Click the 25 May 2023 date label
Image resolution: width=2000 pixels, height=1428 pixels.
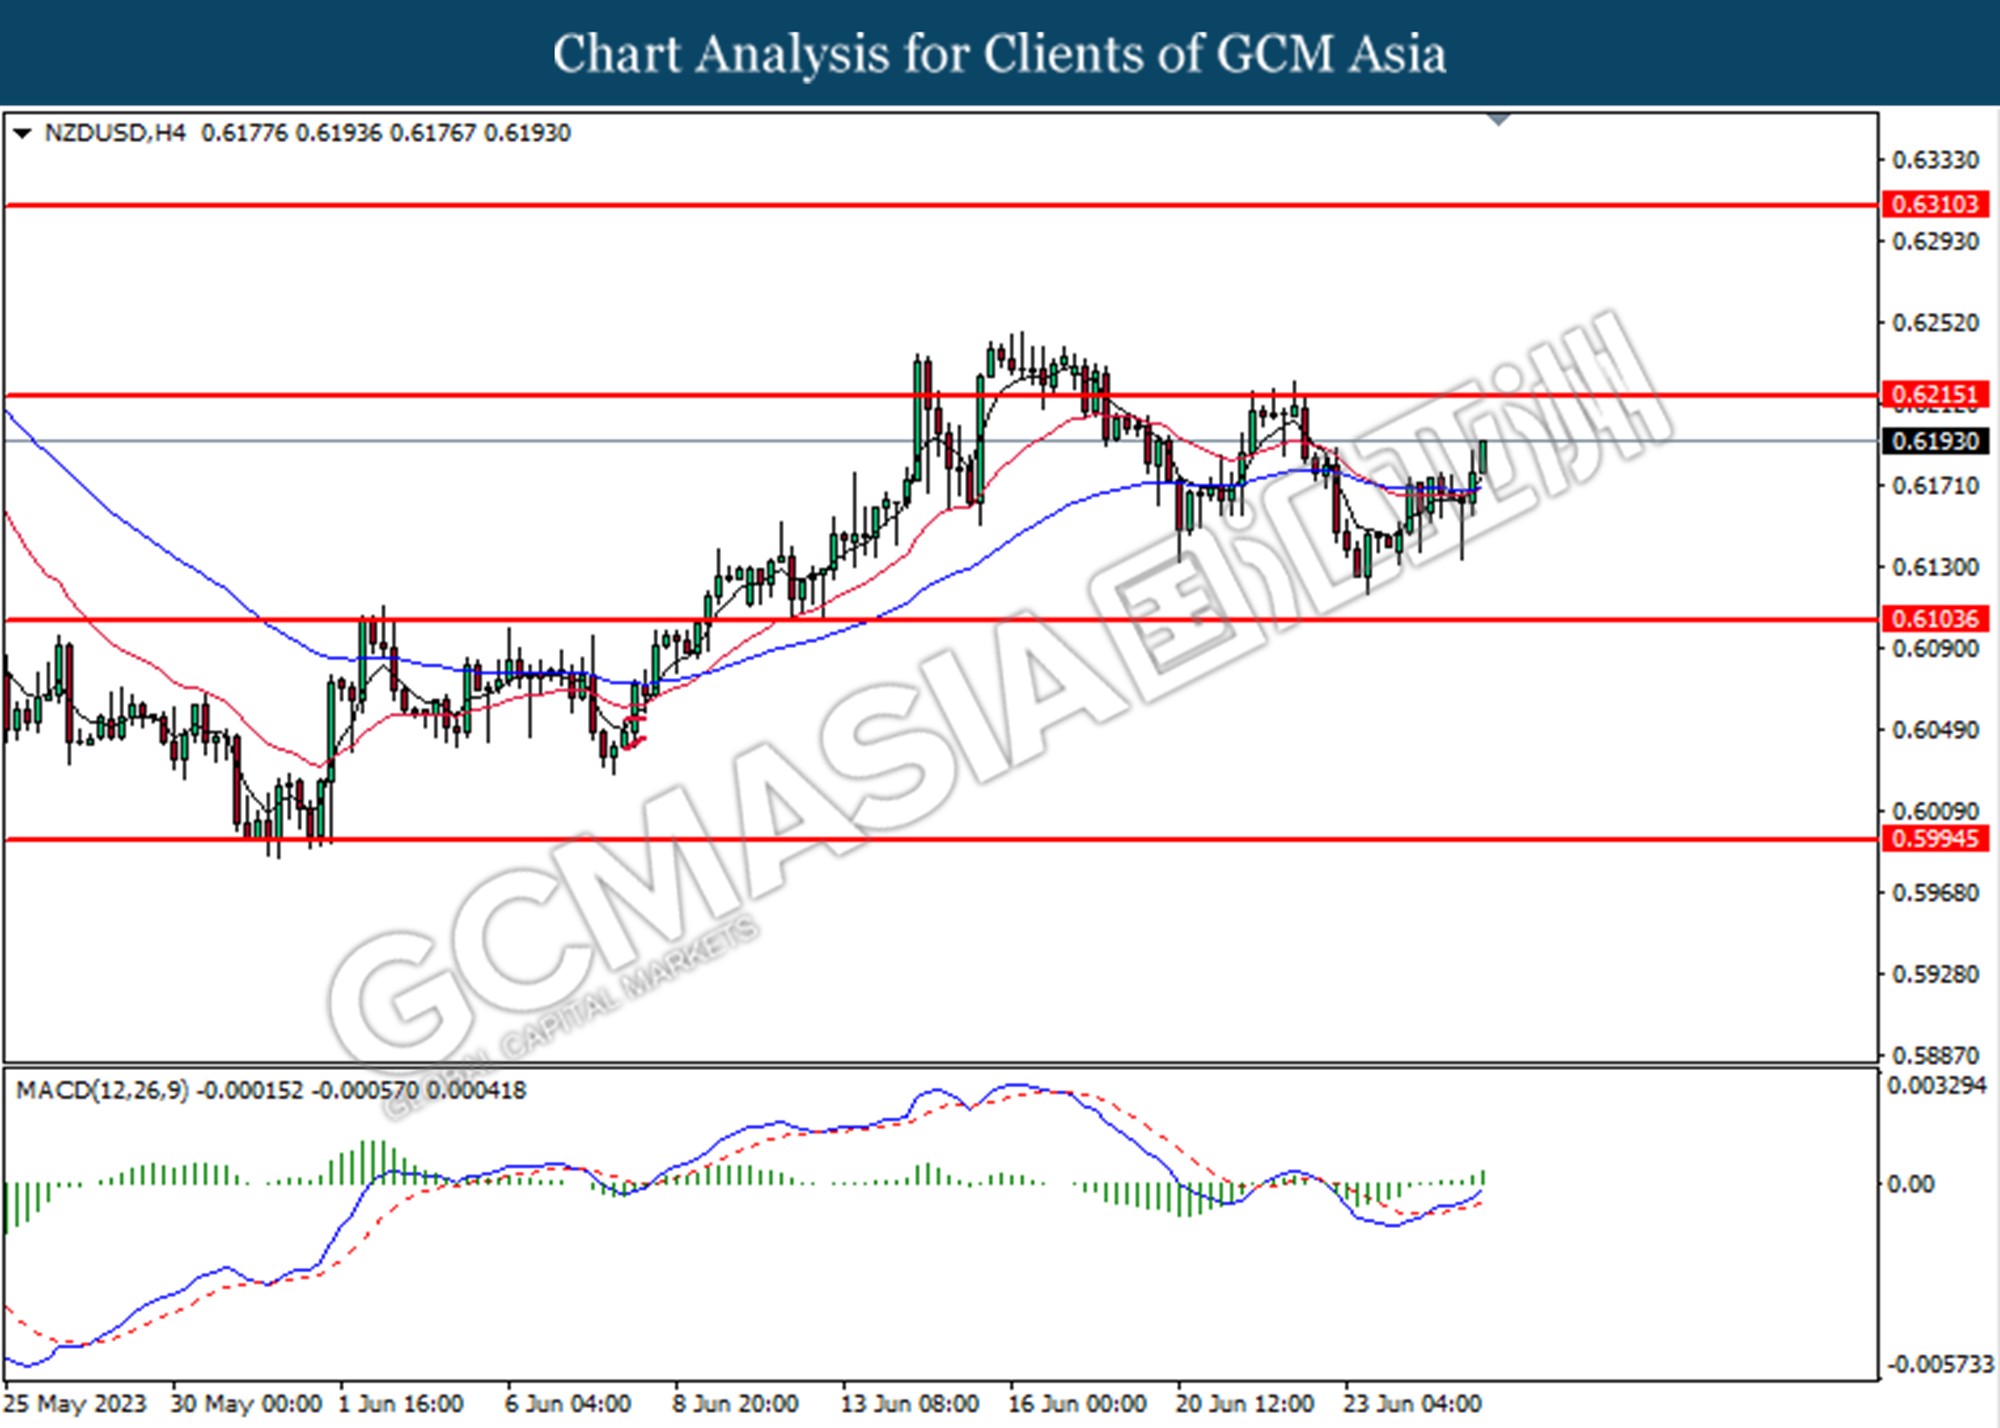pyautogui.click(x=75, y=1404)
